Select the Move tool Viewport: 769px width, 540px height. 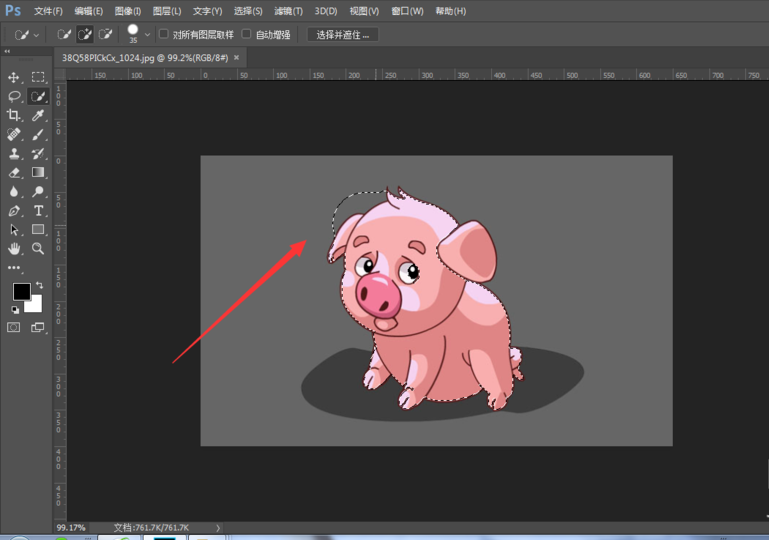click(x=14, y=77)
